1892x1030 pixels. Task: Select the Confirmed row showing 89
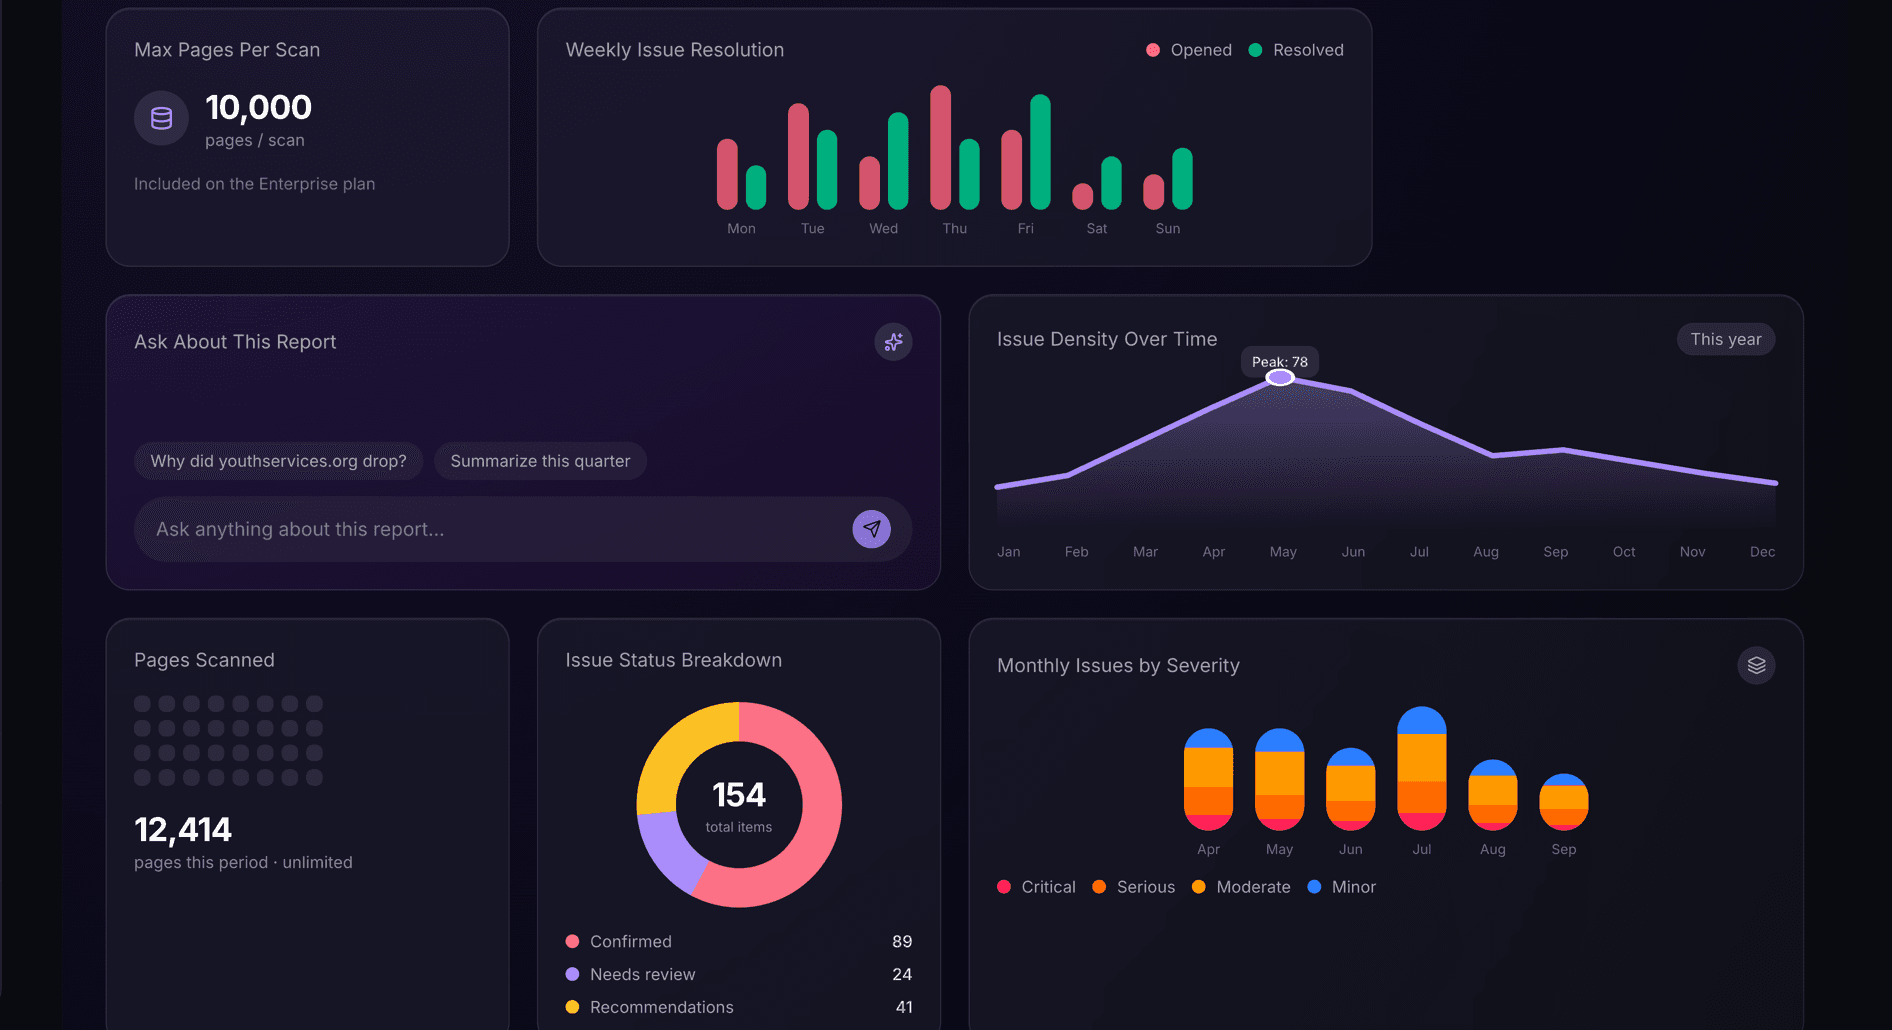739,941
